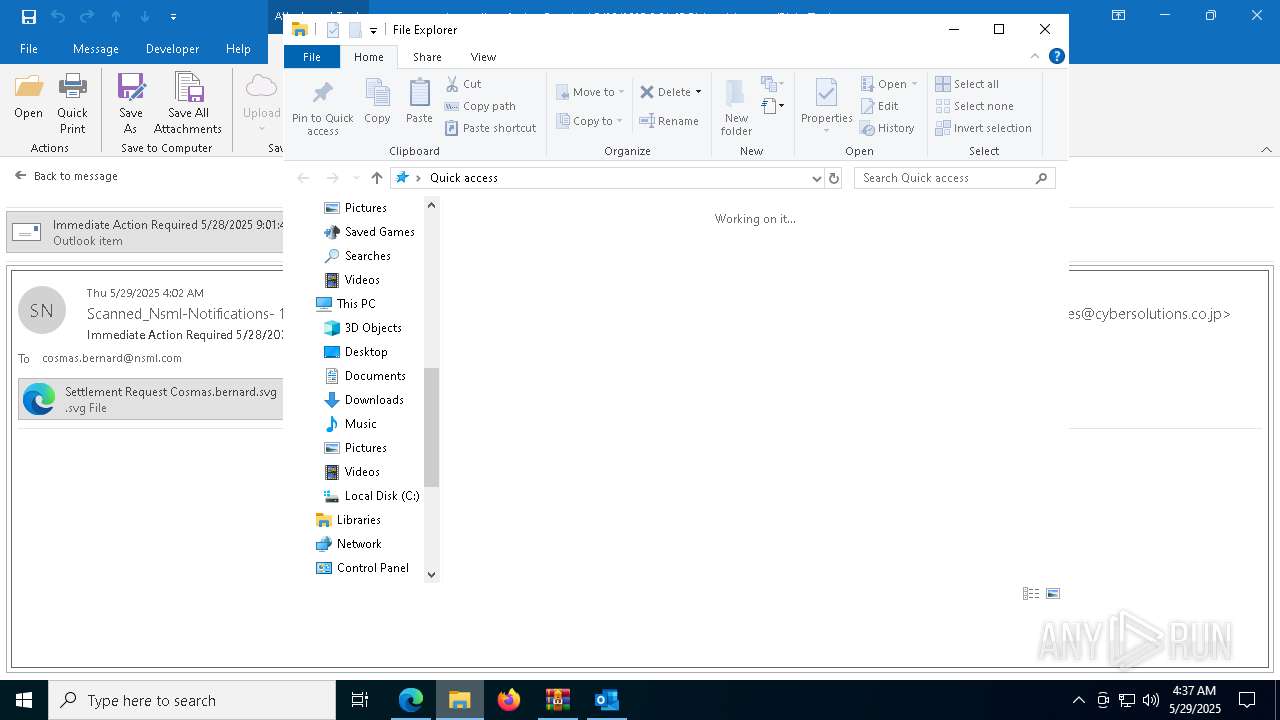Image resolution: width=1280 pixels, height=720 pixels.
Task: Switch to large thumbnails view icon
Action: click(1053, 594)
